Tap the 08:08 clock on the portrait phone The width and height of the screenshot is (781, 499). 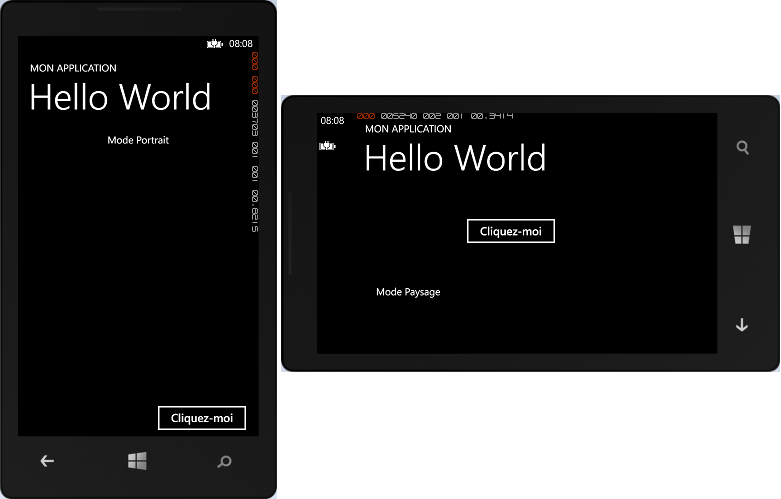point(240,44)
